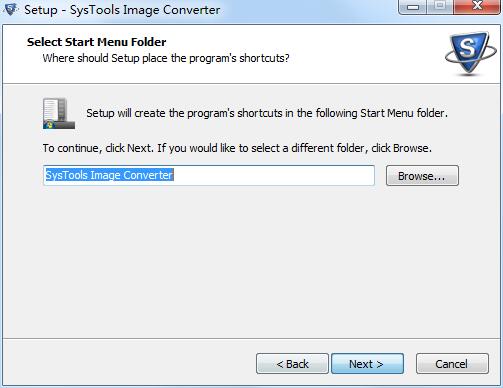Proceed with the Next > button
This screenshot has width=503, height=388.
367,364
